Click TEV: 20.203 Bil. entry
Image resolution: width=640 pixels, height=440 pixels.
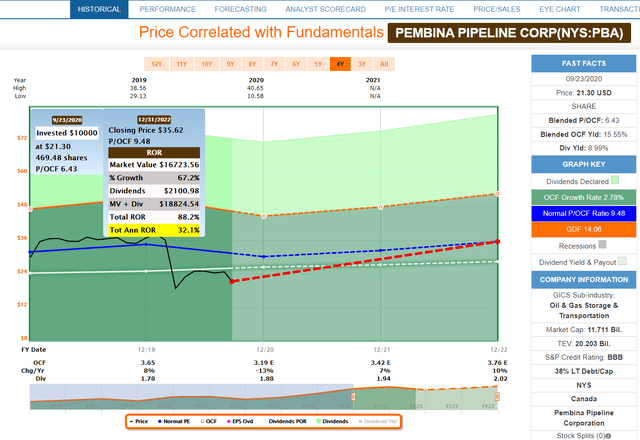coord(584,343)
